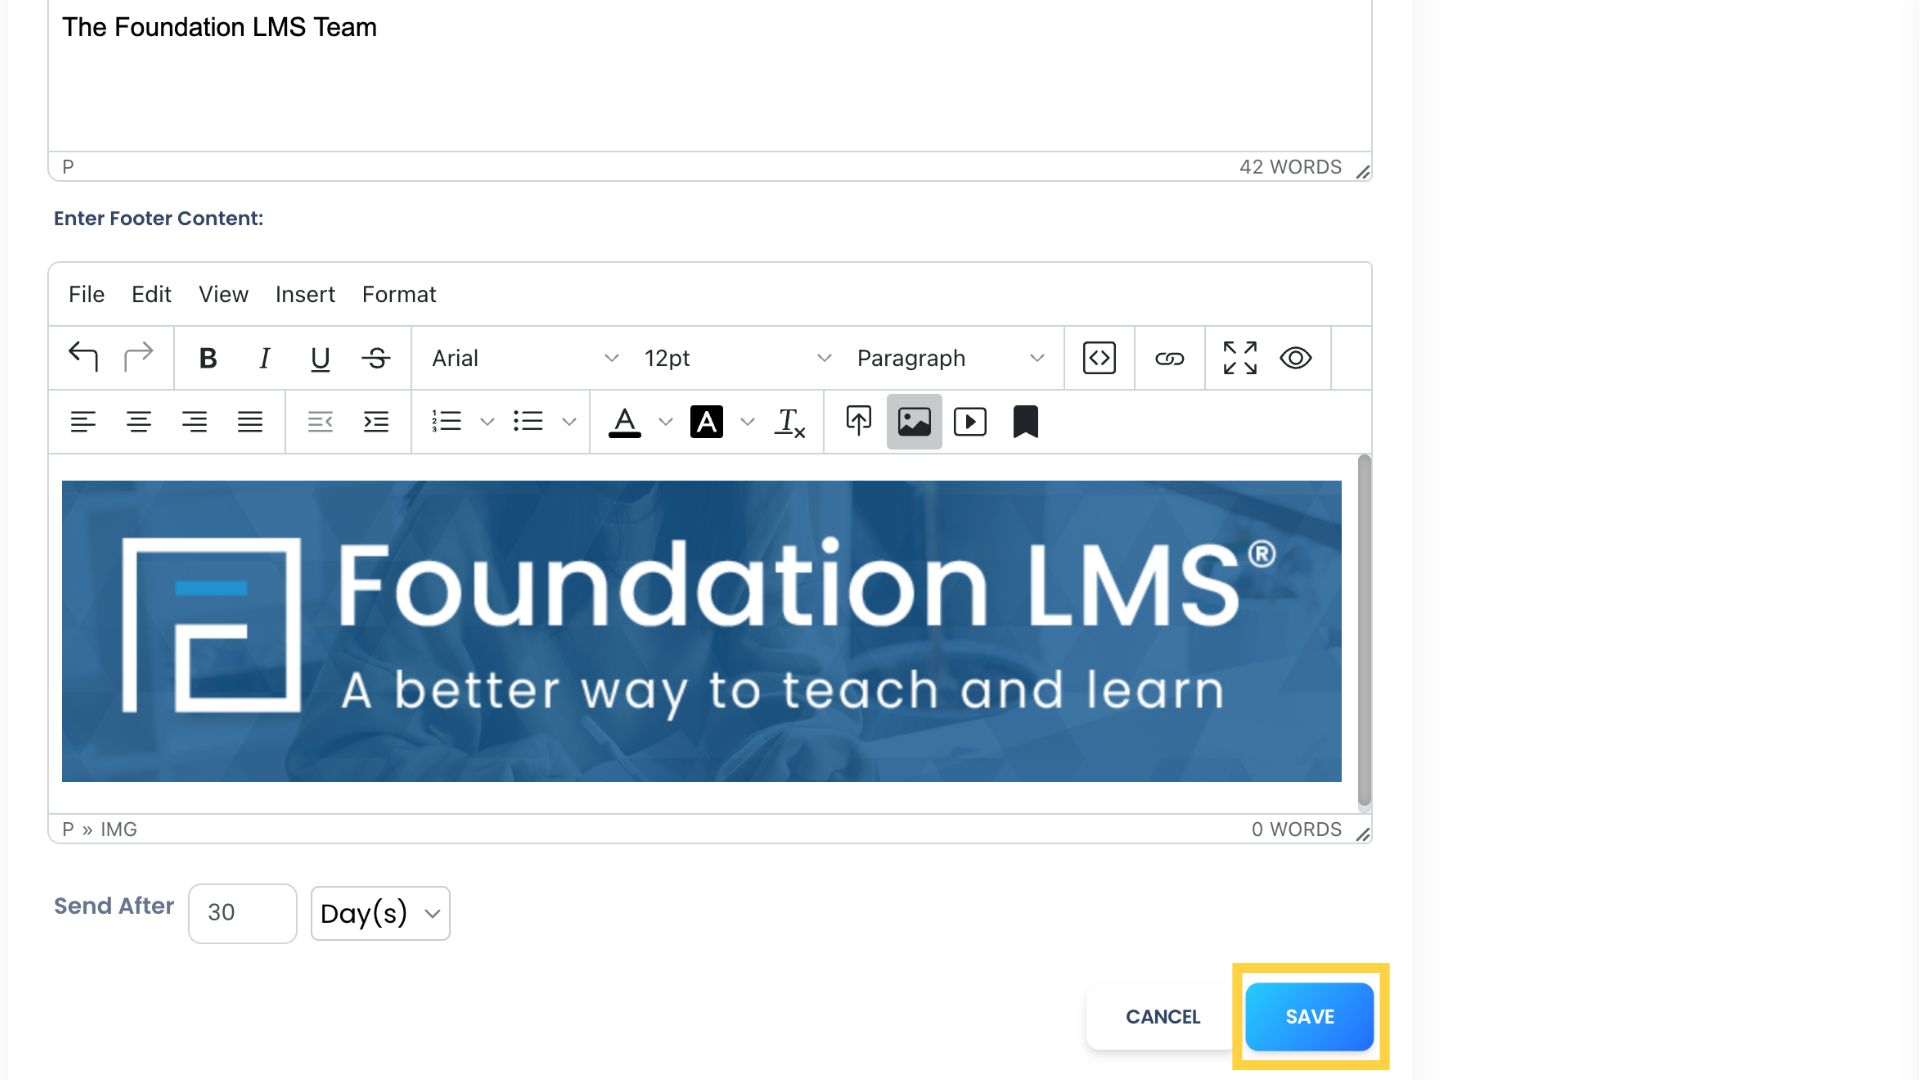Open the Source Code view icon

coord(1100,357)
